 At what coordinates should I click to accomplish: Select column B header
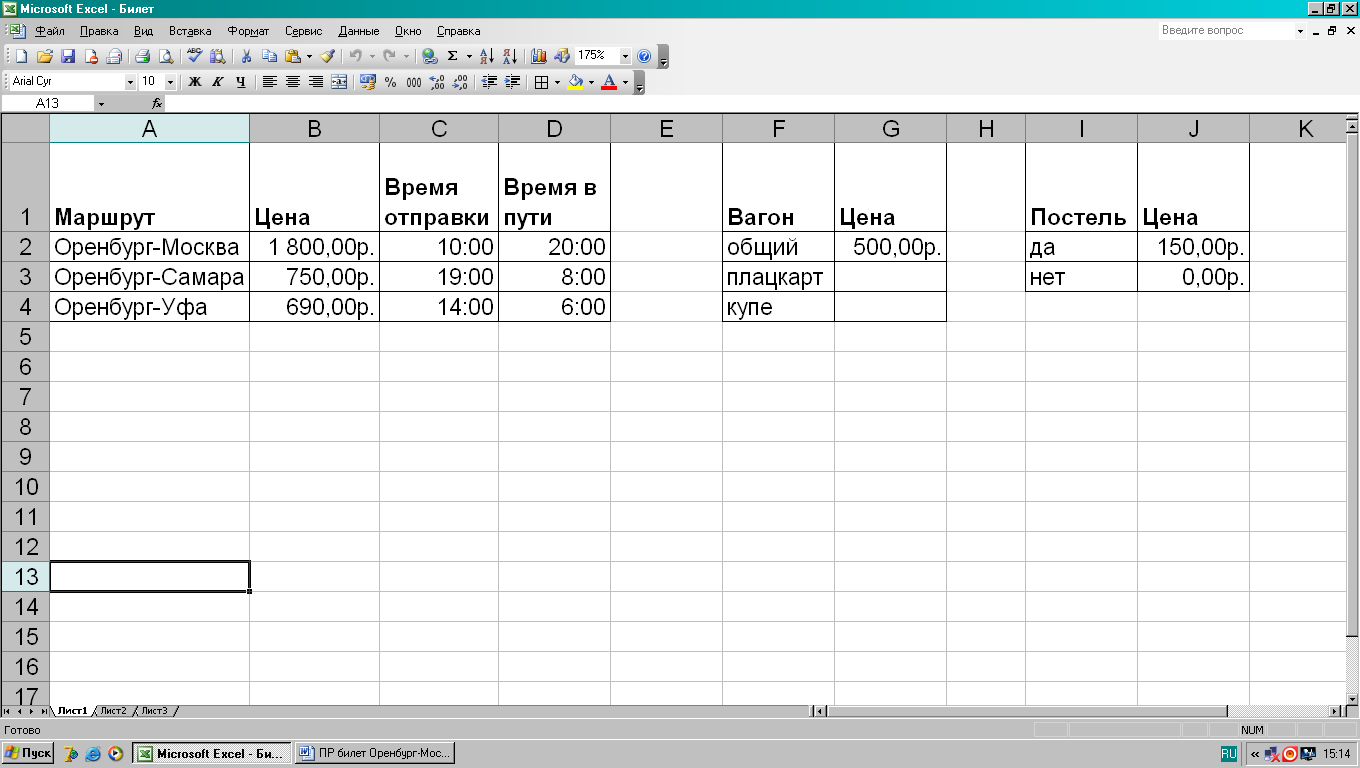pos(314,128)
